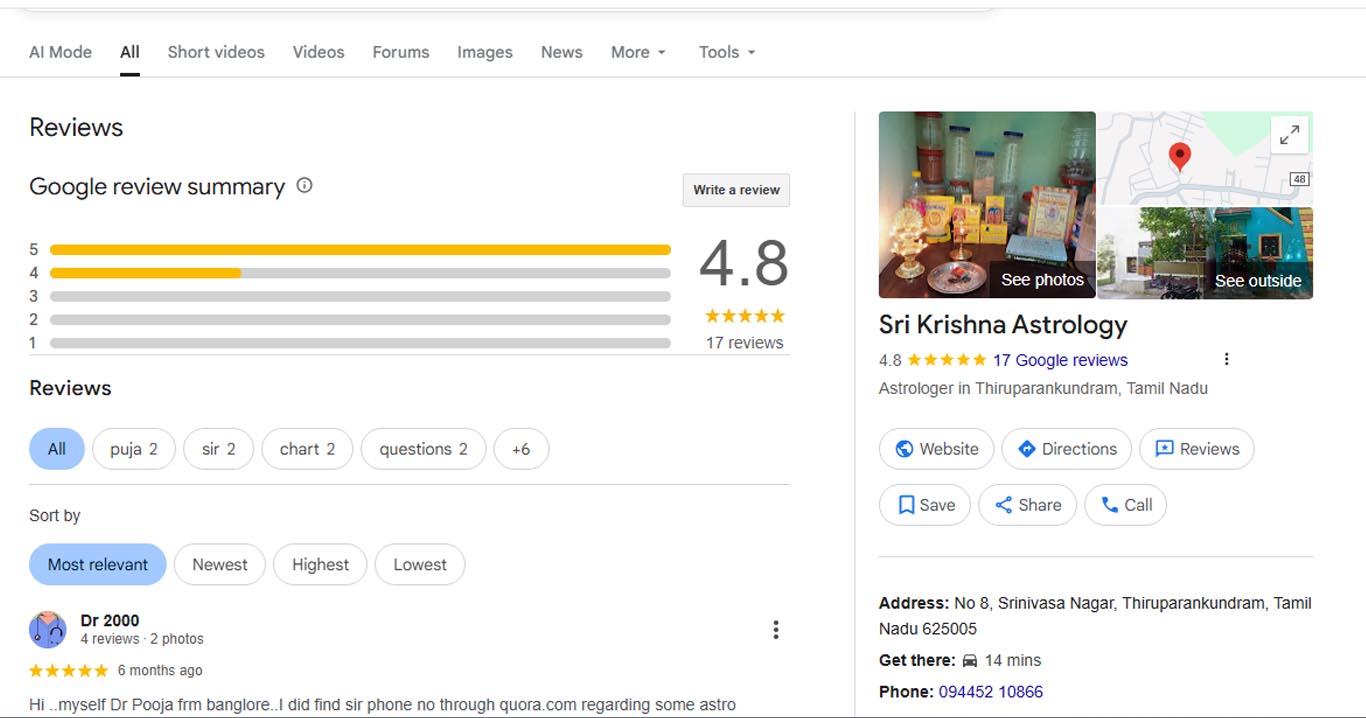This screenshot has height=718, width=1366.
Task: Switch to the Images tab
Action: pos(485,52)
